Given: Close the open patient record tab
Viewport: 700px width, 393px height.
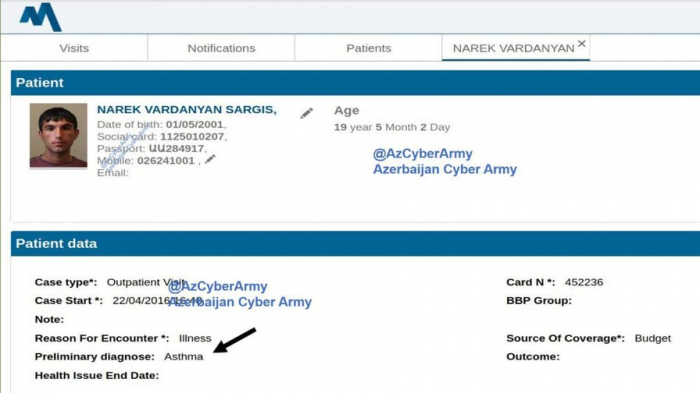Looking at the screenshot, I should click(x=581, y=43).
